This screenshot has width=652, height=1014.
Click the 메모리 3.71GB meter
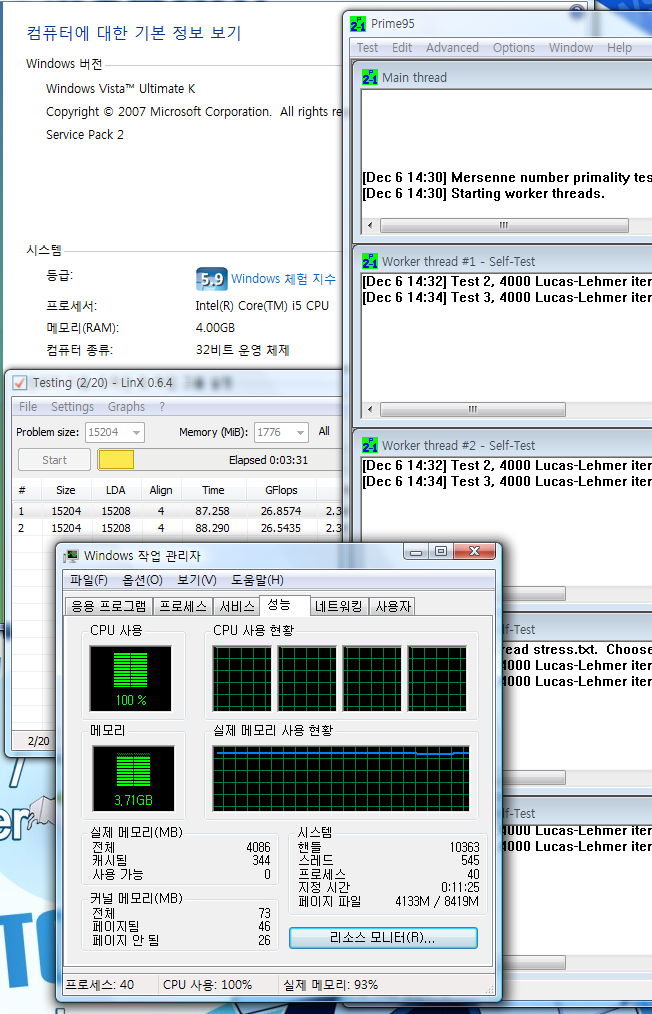pos(133,779)
